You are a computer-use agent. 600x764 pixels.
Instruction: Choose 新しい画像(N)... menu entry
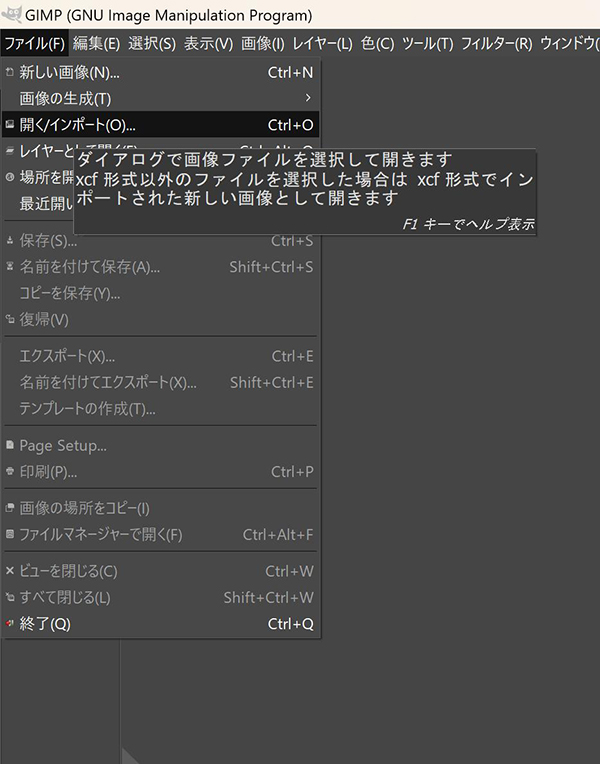point(160,73)
